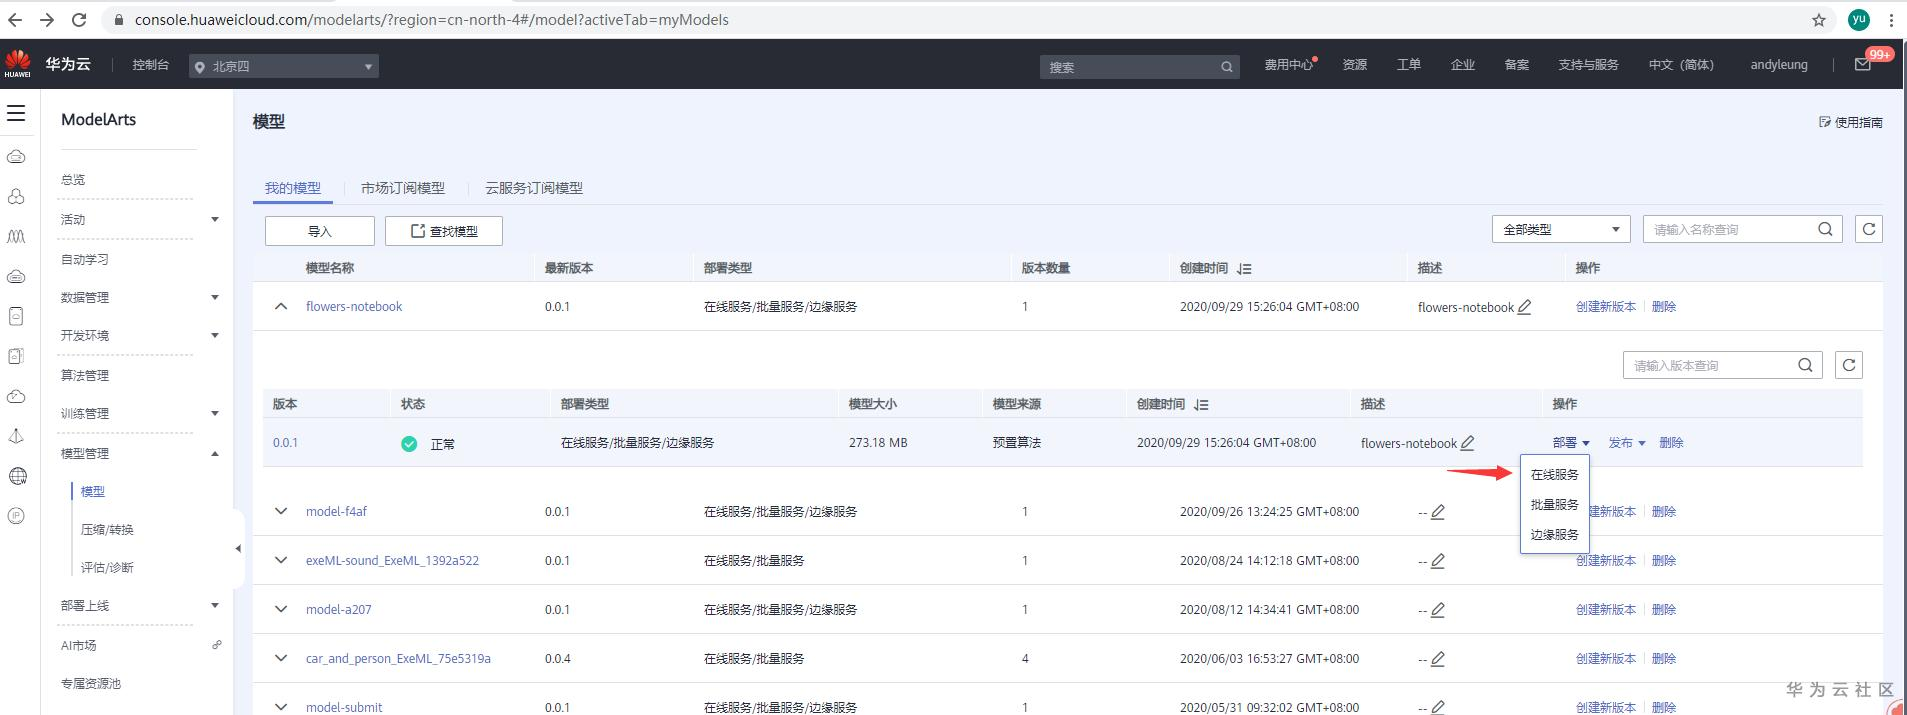Open the 全部类型 type filter dropdown
Screen dimensions: 1907x715
[x=1561, y=229]
